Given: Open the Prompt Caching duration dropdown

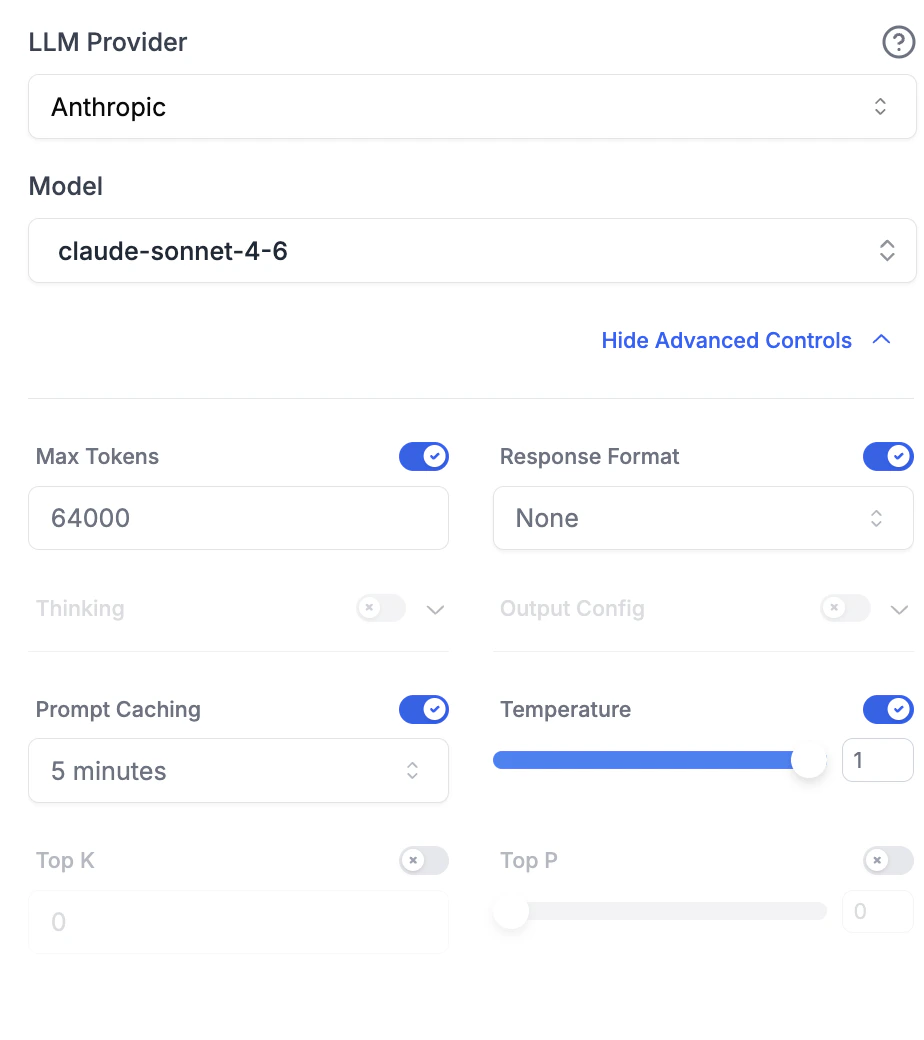Looking at the screenshot, I should tap(238, 770).
